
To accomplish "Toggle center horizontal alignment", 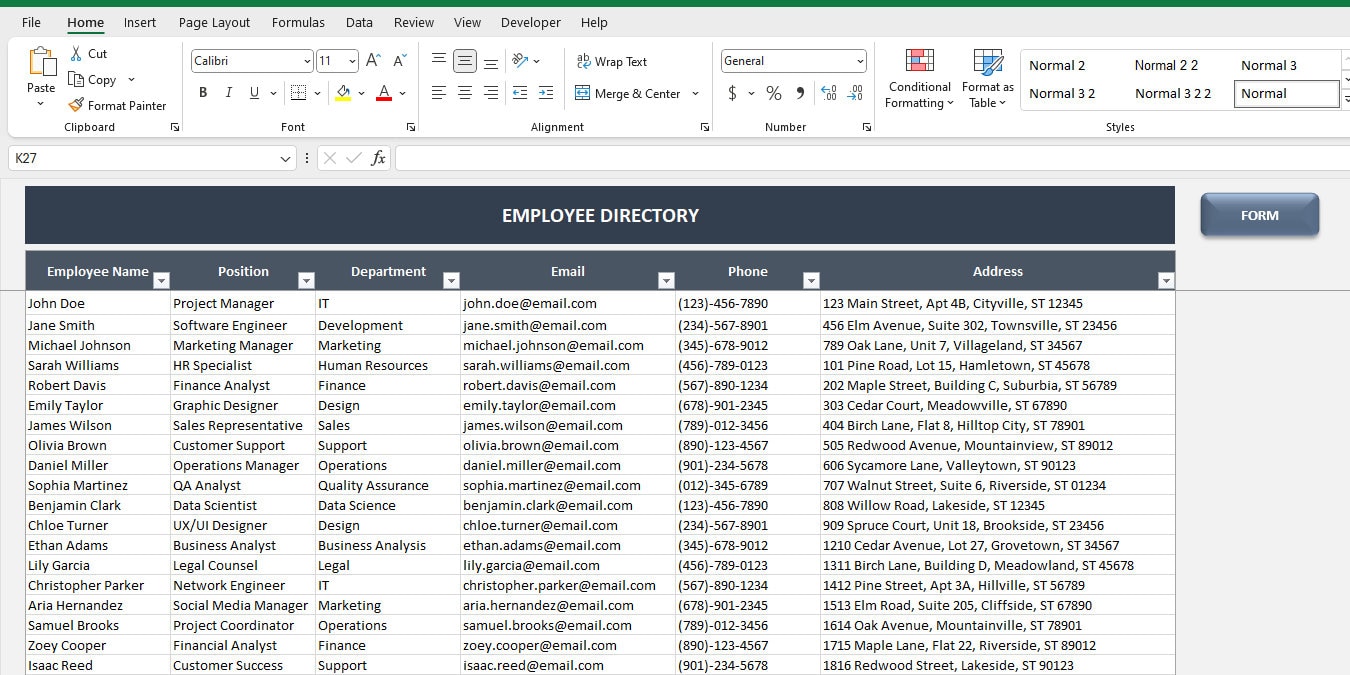I will pyautogui.click(x=465, y=93).
